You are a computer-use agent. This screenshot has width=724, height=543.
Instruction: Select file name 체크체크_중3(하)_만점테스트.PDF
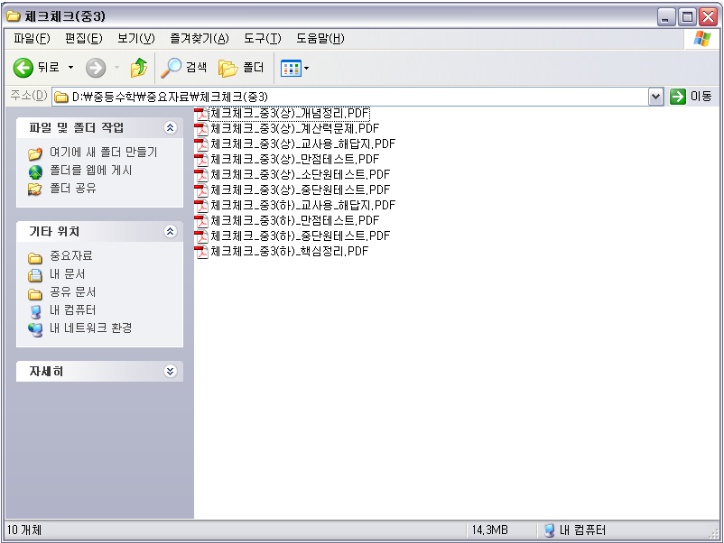(x=295, y=221)
